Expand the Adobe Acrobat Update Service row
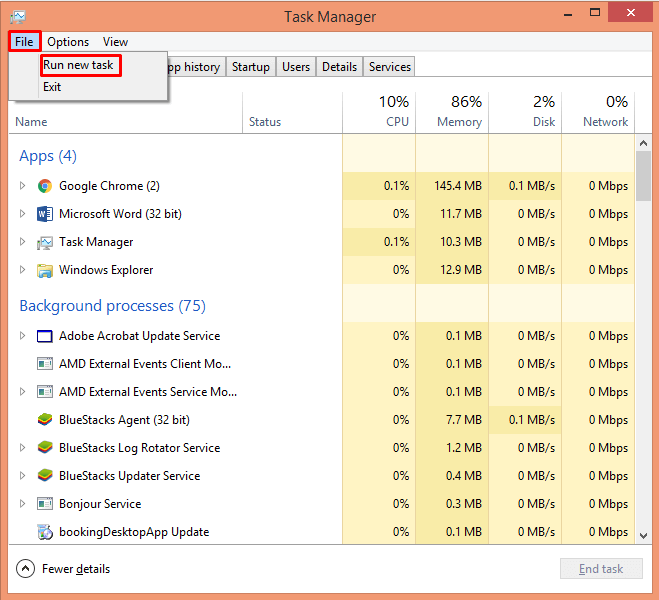 [x=23, y=336]
